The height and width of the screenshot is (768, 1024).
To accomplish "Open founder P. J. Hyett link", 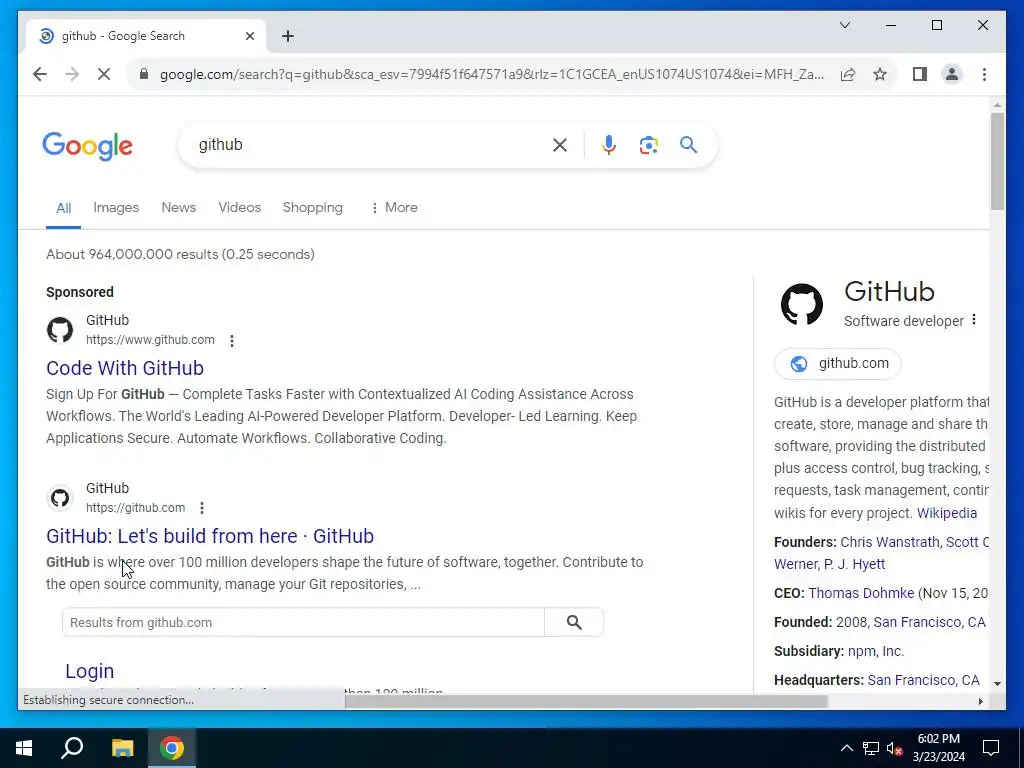I will pyautogui.click(x=854, y=564).
